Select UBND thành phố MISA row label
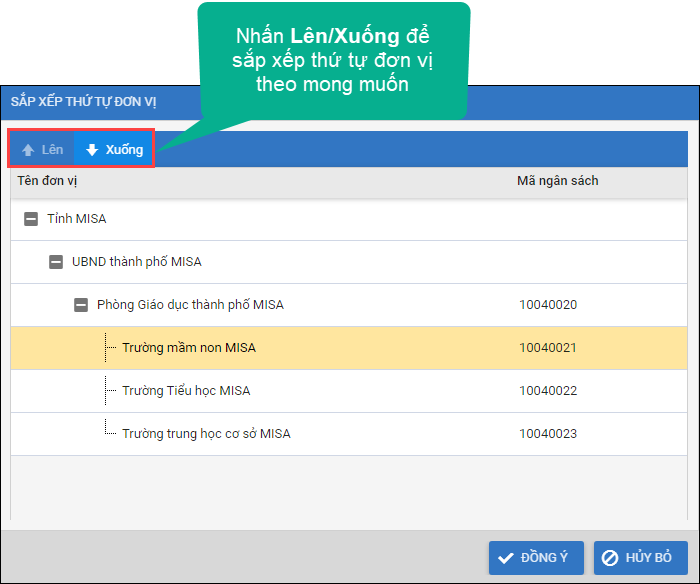This screenshot has height=584, width=700. 136,262
